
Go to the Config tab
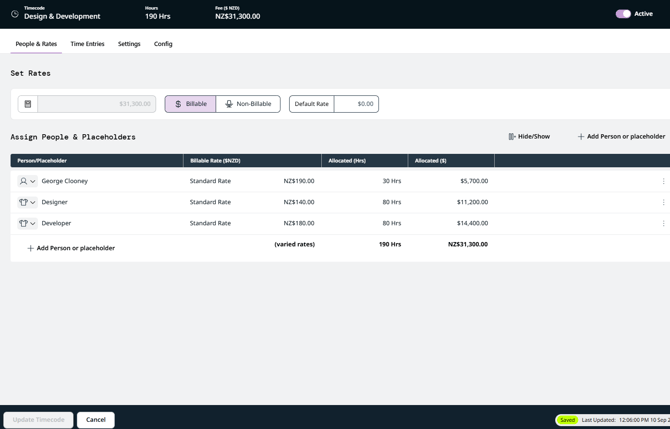click(x=163, y=44)
